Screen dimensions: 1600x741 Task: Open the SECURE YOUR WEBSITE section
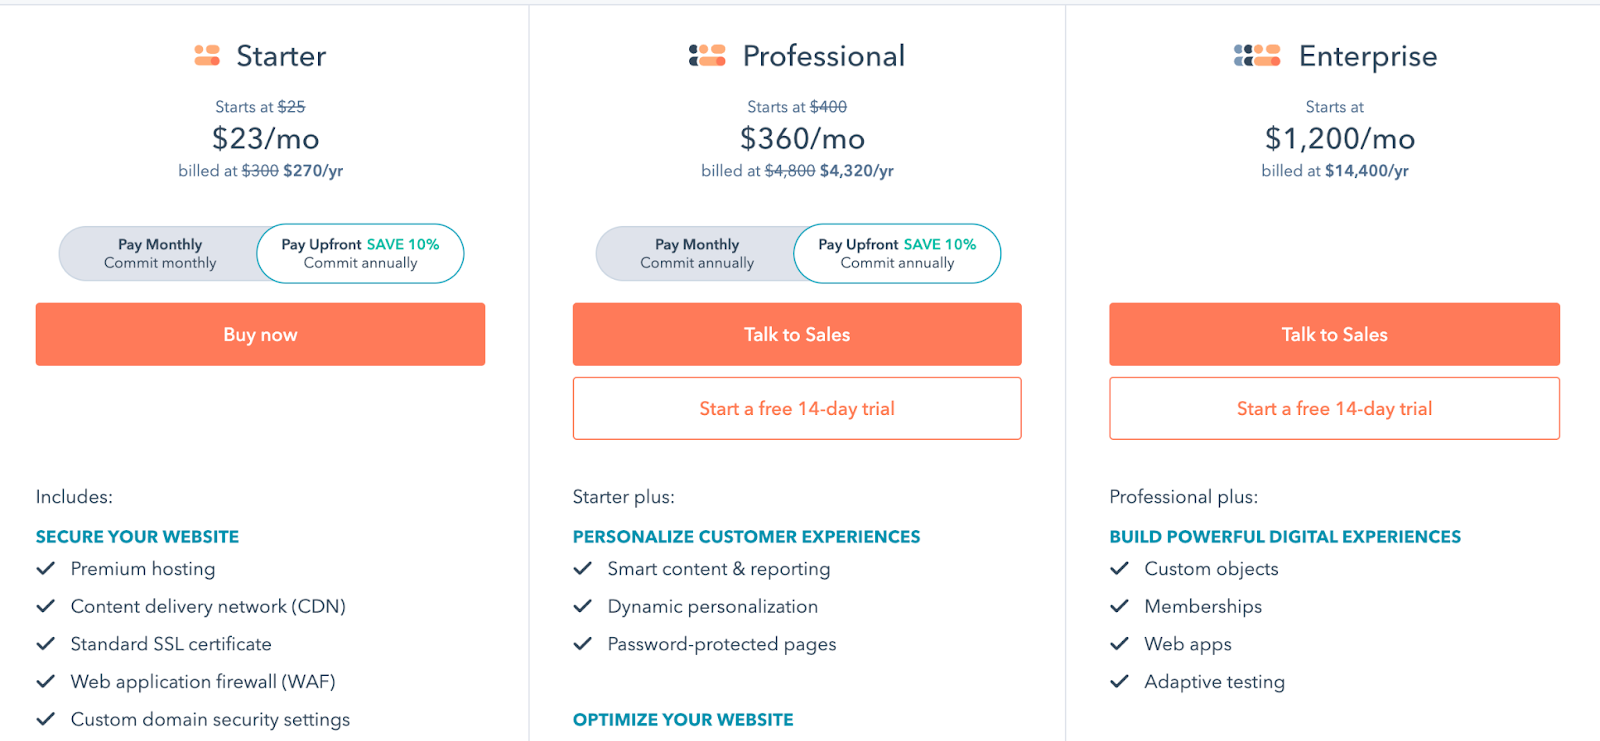coord(137,536)
